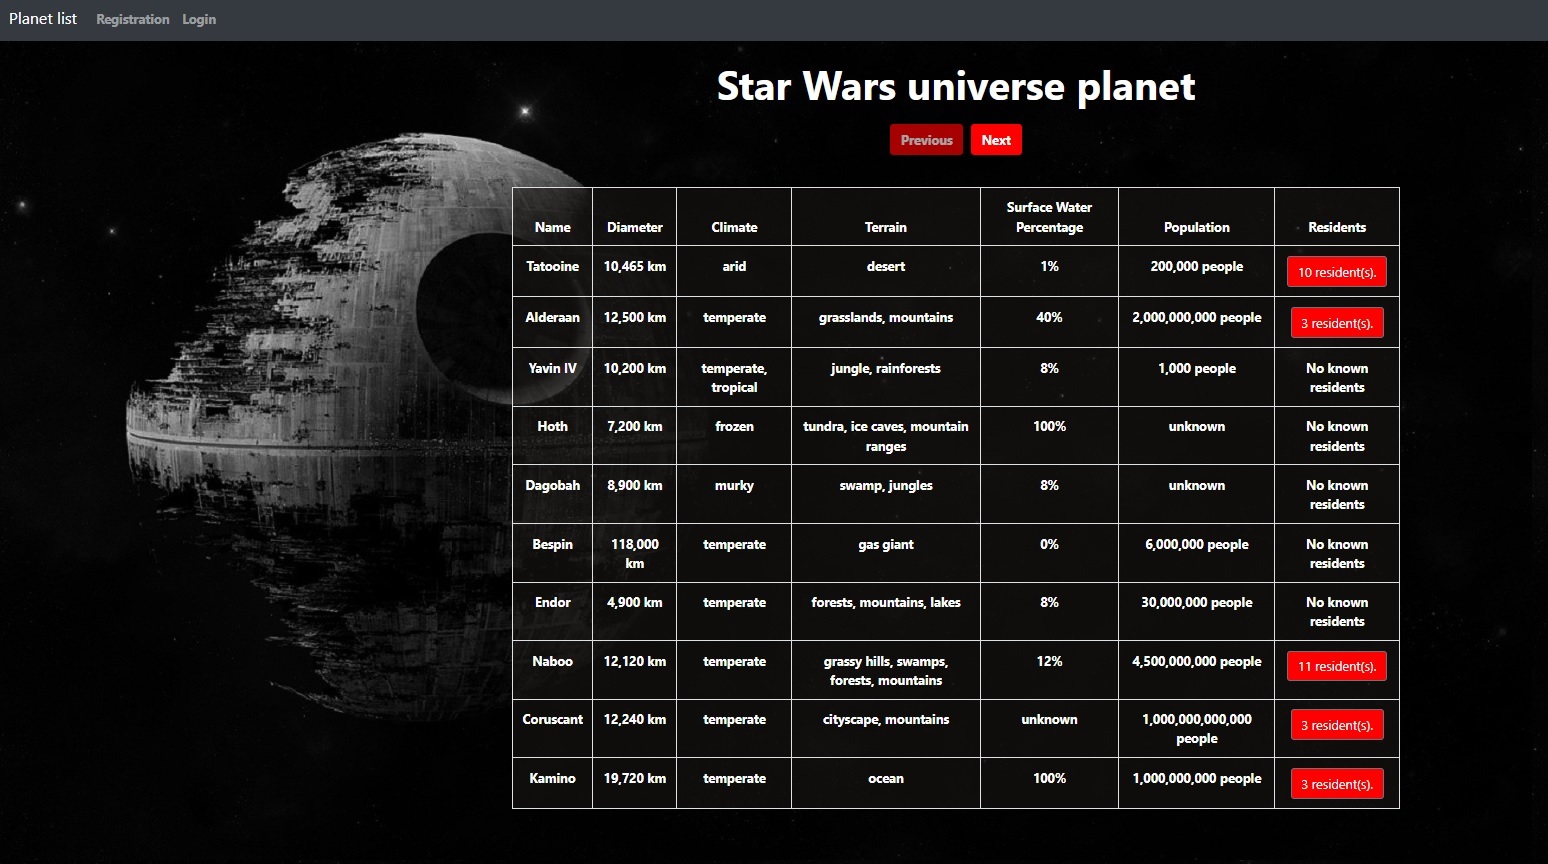View the 10 residents of Tatooine
Screen dimensions: 1548x864
click(x=1336, y=271)
